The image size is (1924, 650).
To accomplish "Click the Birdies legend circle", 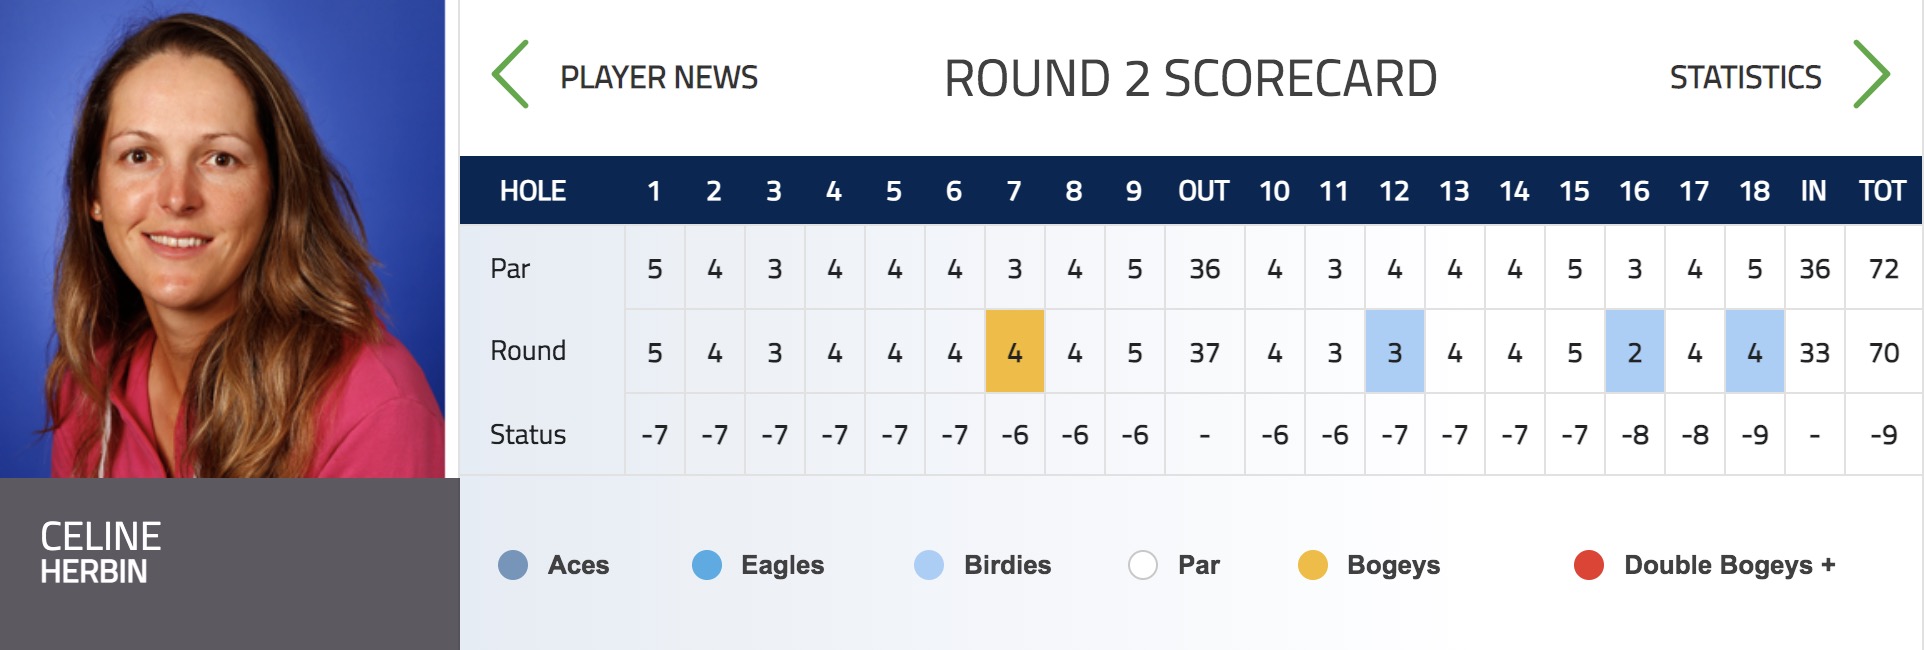I will point(929,565).
